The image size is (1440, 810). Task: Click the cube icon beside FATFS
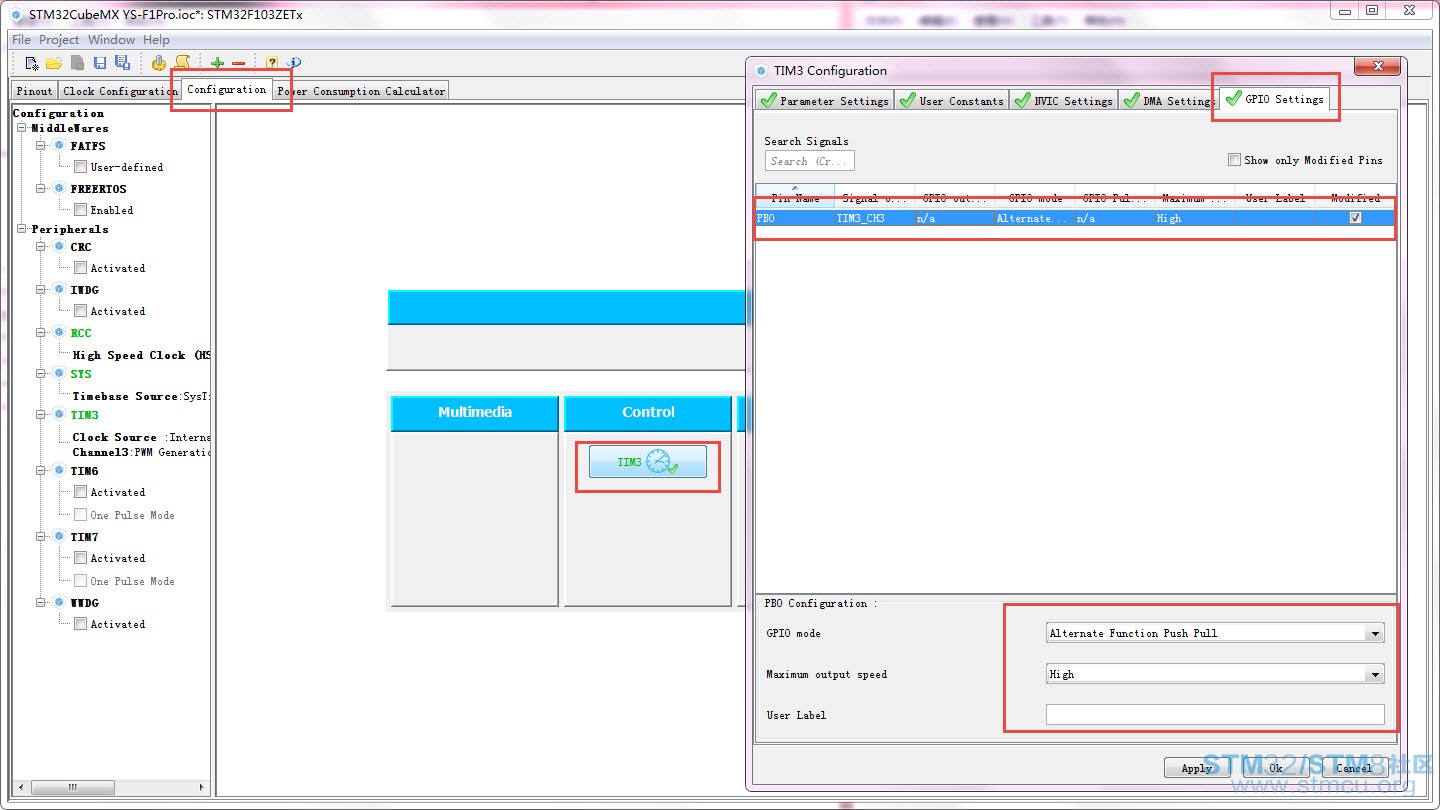click(59, 146)
